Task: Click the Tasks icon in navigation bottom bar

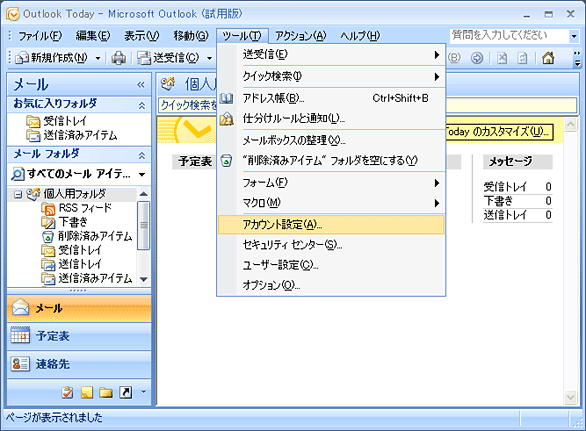Action: click(67, 392)
